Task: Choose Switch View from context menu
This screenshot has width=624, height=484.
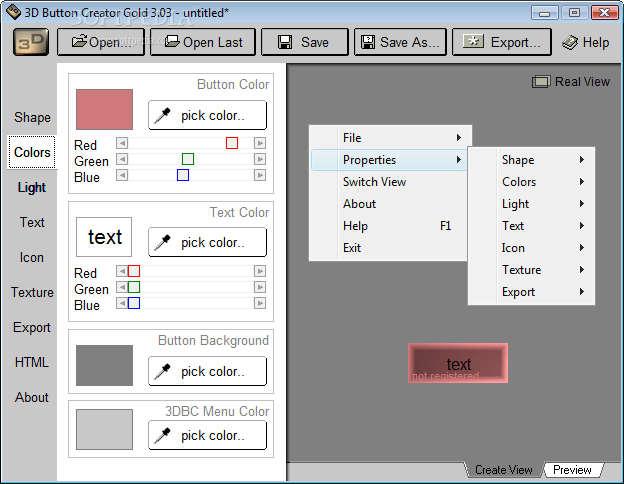Action: click(x=388, y=182)
